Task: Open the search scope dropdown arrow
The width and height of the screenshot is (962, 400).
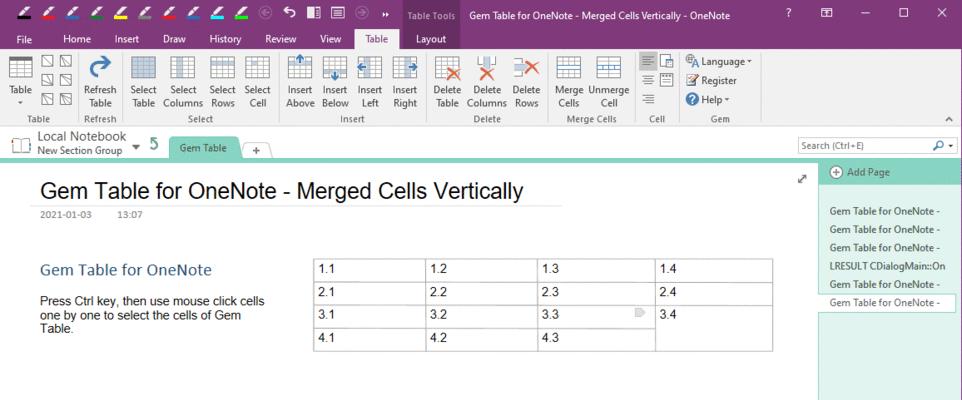Action: point(951,146)
